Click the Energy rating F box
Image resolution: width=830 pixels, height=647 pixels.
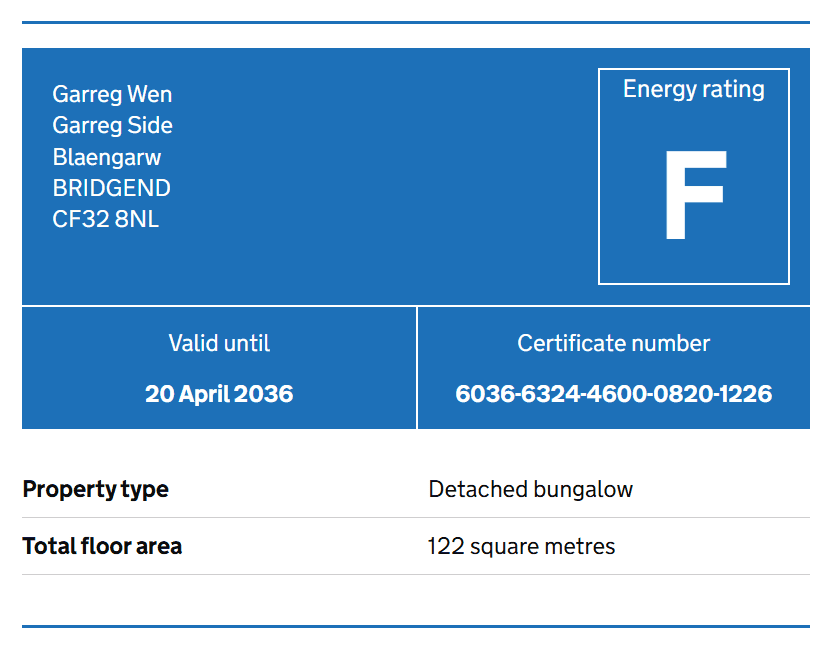click(x=693, y=176)
